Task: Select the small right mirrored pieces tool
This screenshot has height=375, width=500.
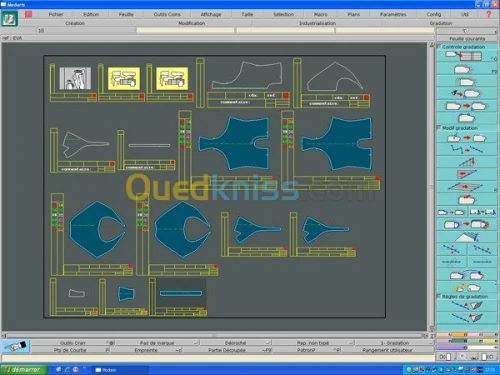Action: click(482, 212)
